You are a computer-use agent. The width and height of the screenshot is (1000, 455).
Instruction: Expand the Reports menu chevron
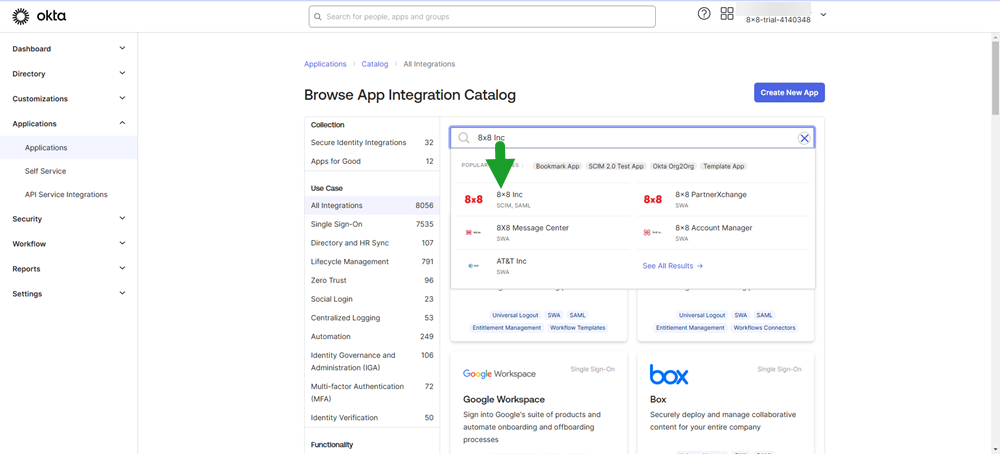122,268
